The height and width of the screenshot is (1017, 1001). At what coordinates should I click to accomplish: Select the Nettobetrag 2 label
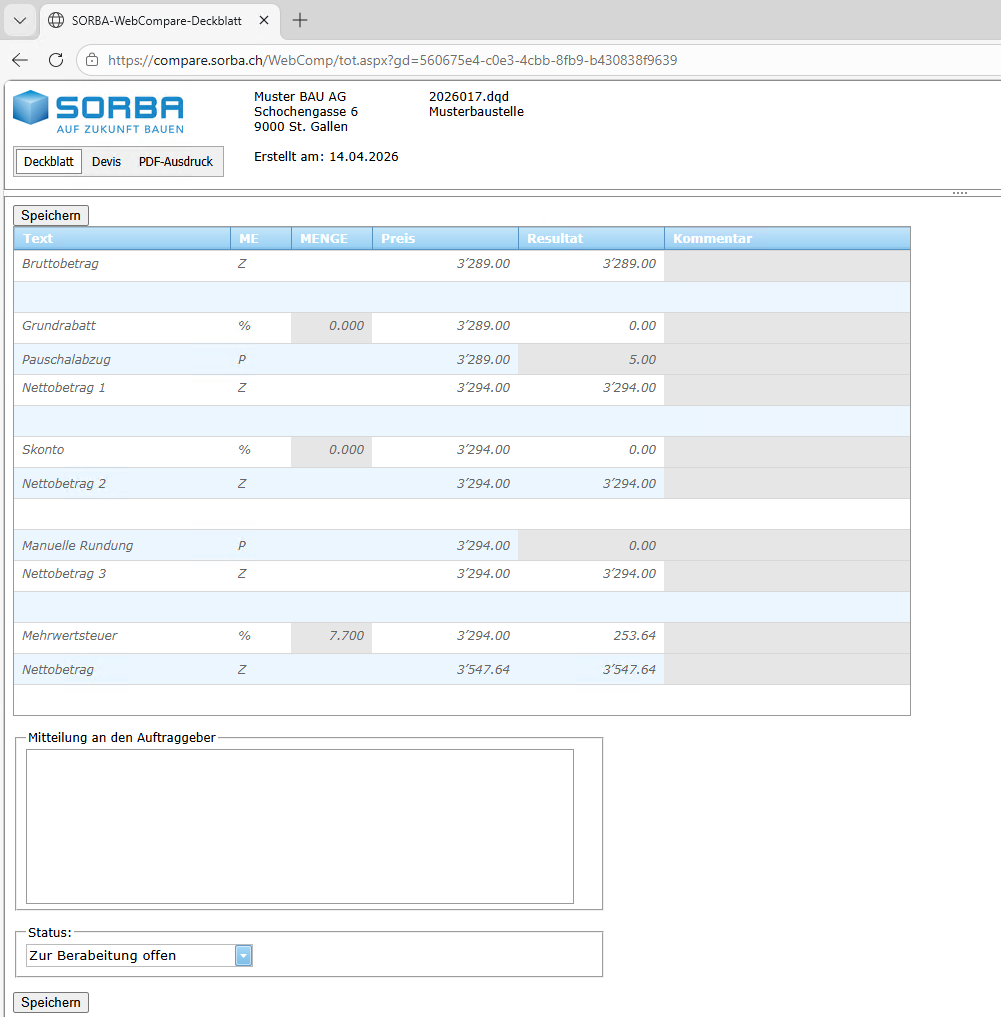(x=64, y=483)
